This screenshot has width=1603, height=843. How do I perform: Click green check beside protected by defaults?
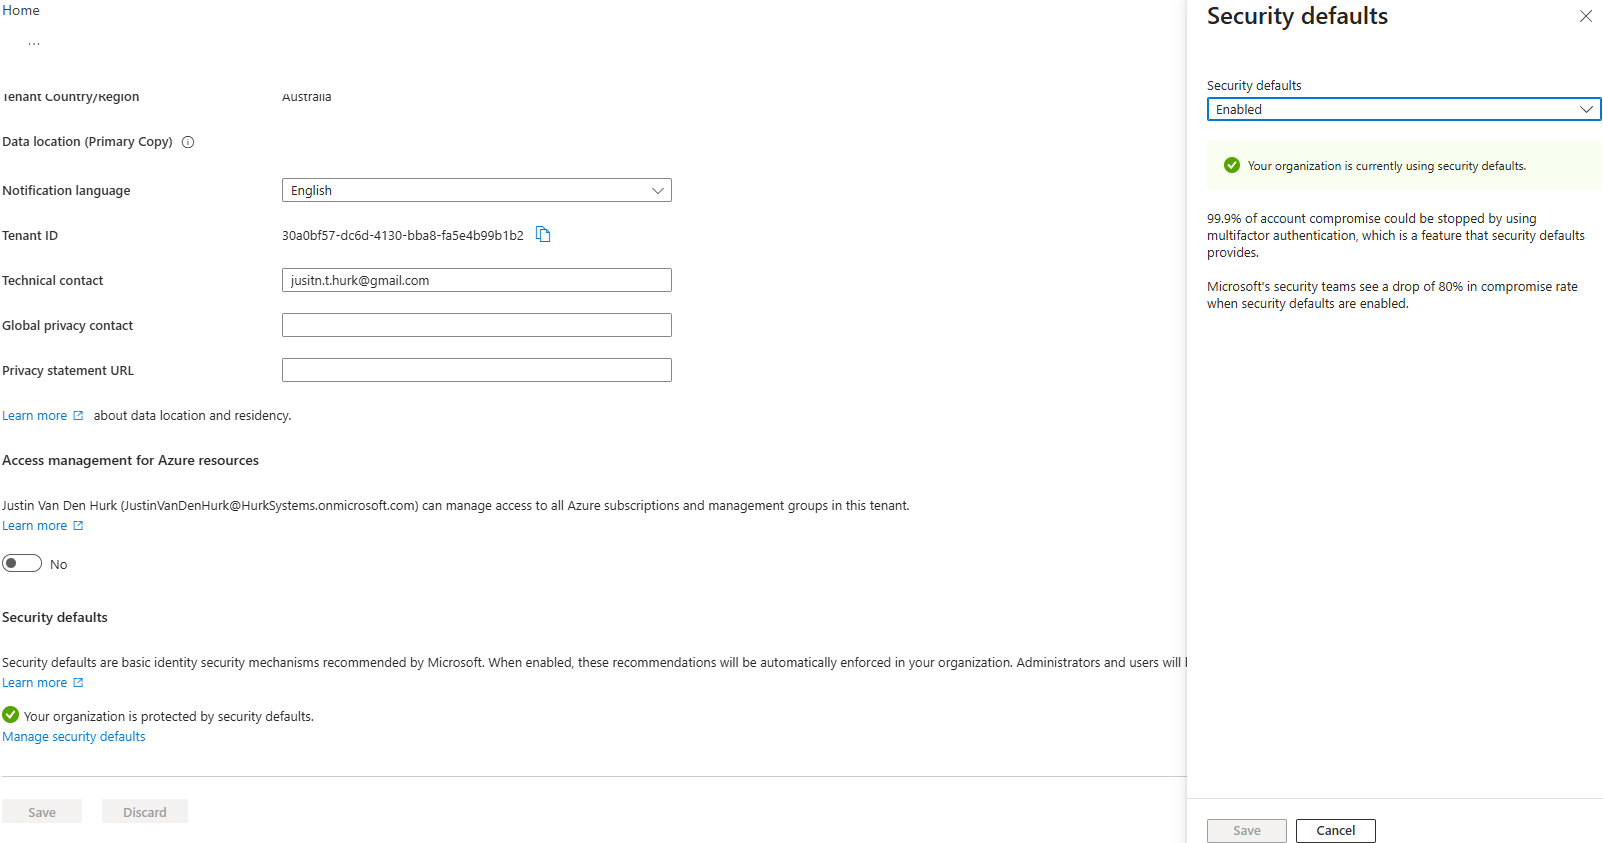pos(11,715)
